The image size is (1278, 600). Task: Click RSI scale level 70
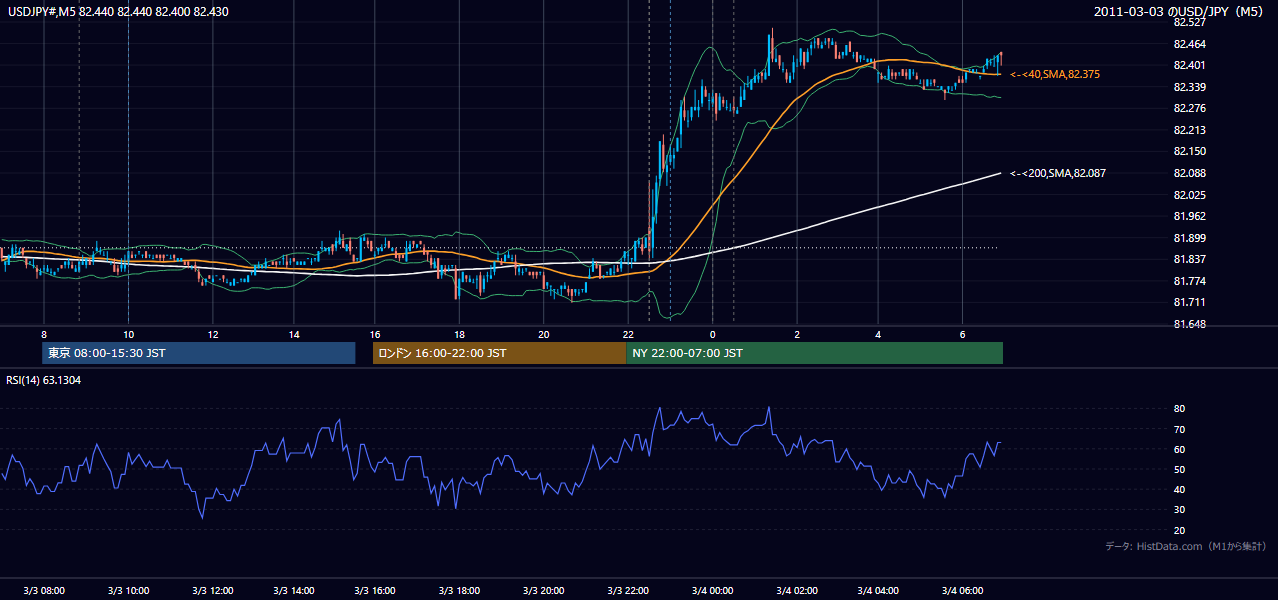click(1180, 429)
